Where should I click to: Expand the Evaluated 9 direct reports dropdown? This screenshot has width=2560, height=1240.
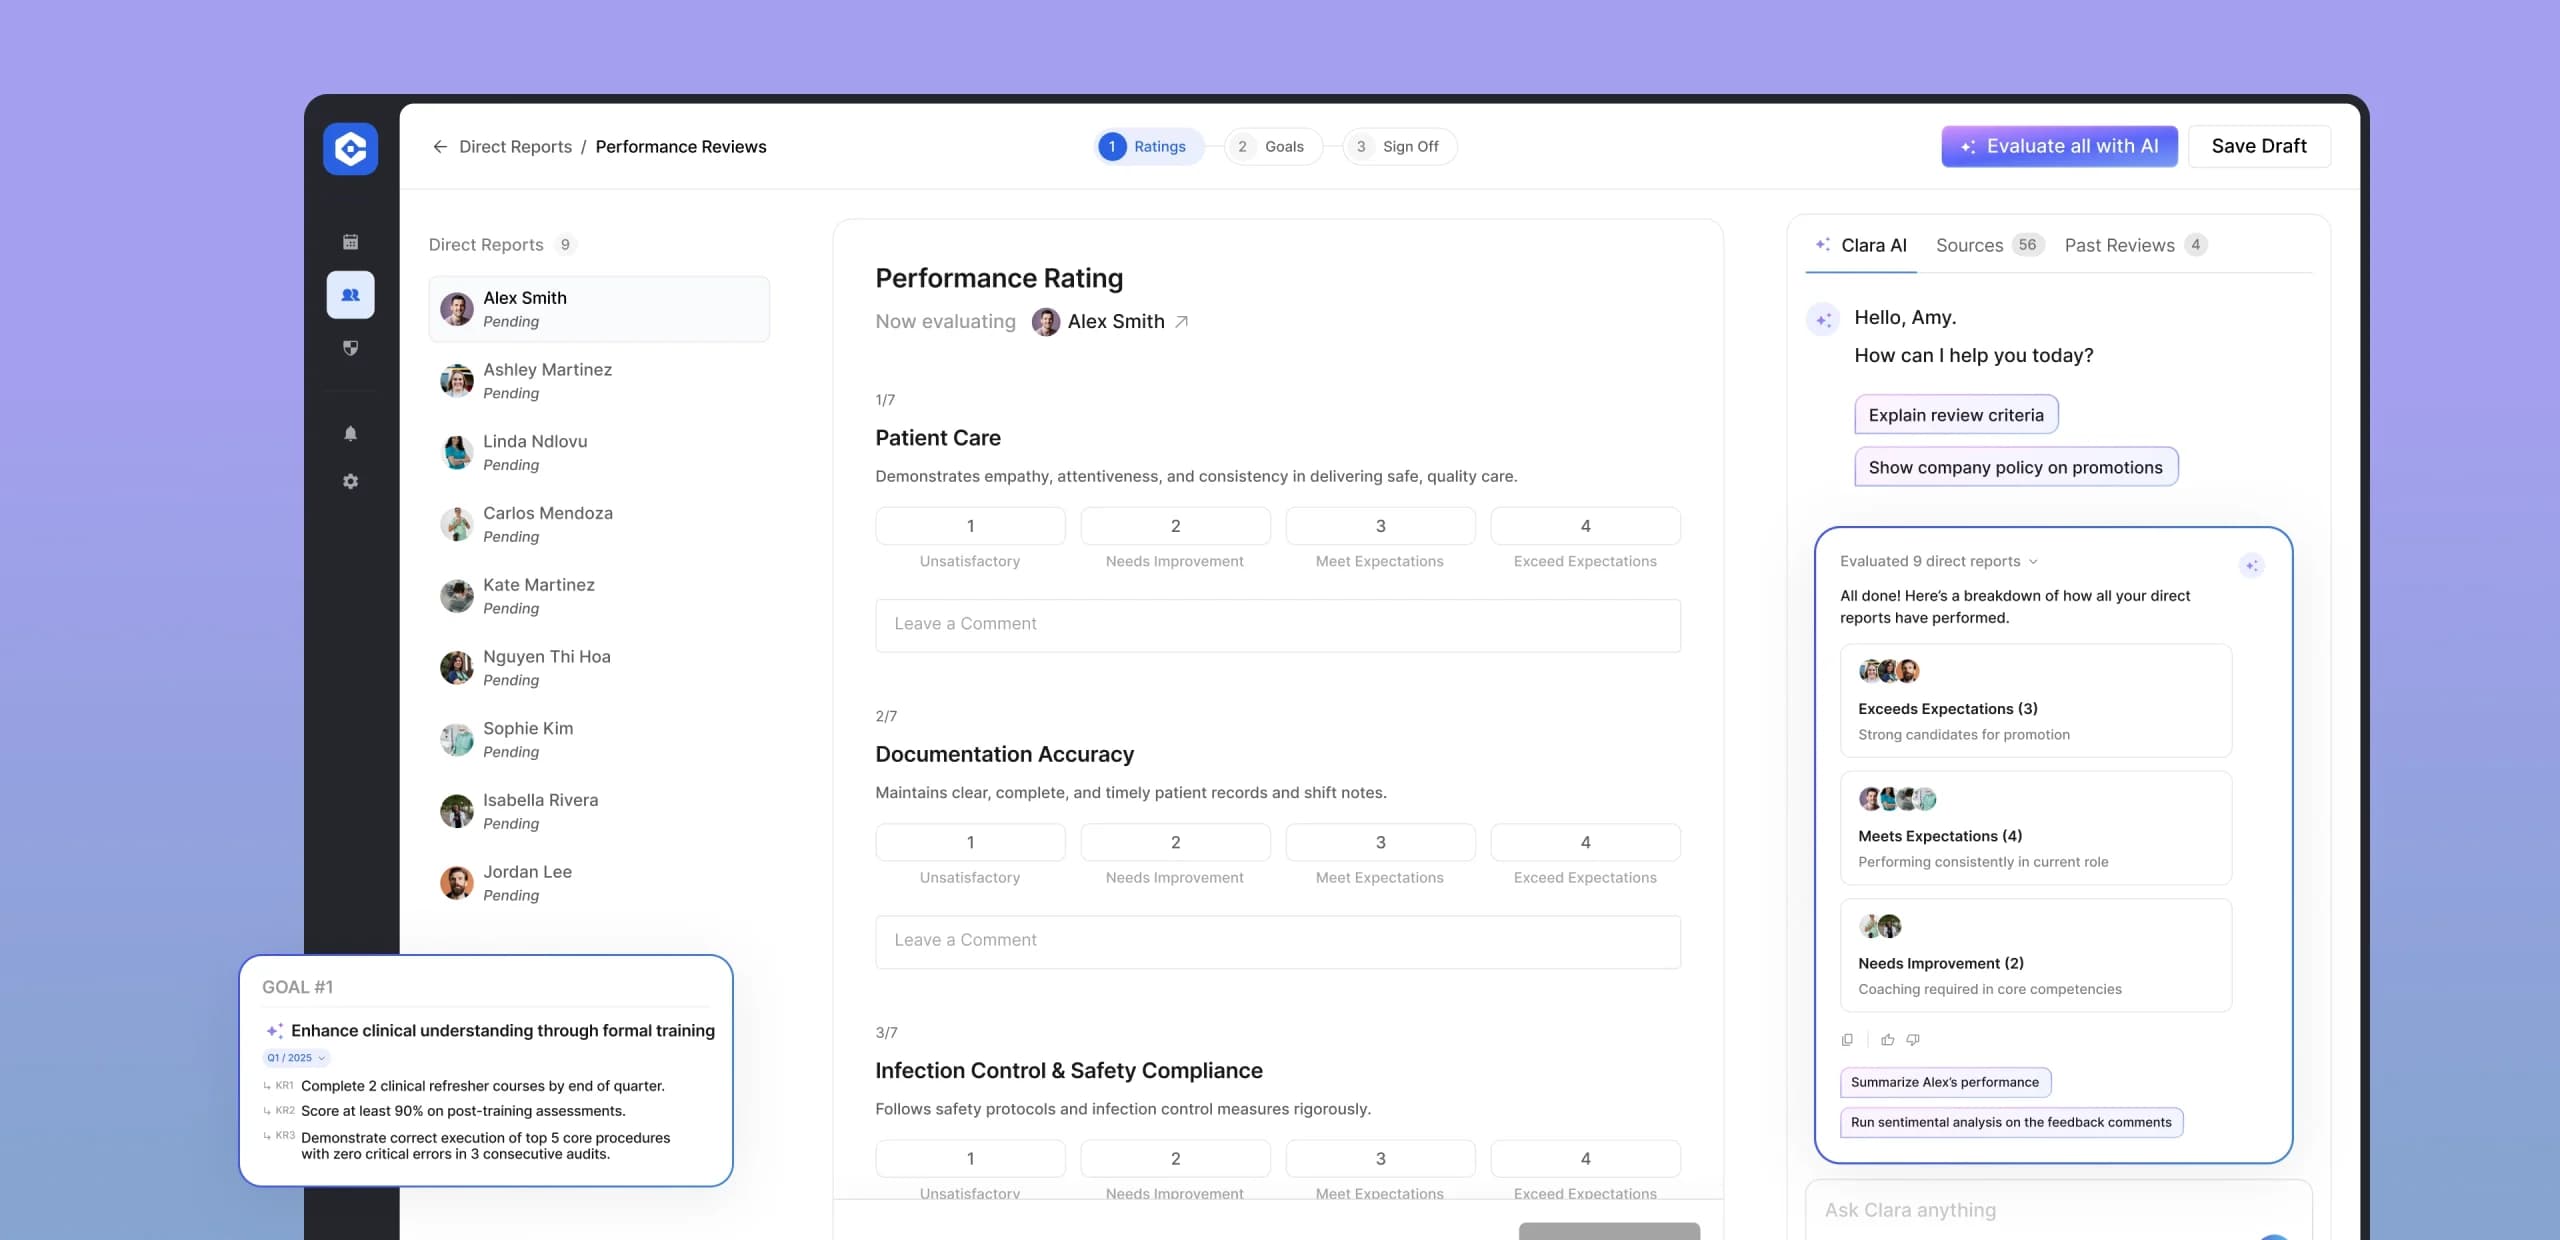[1938, 562]
